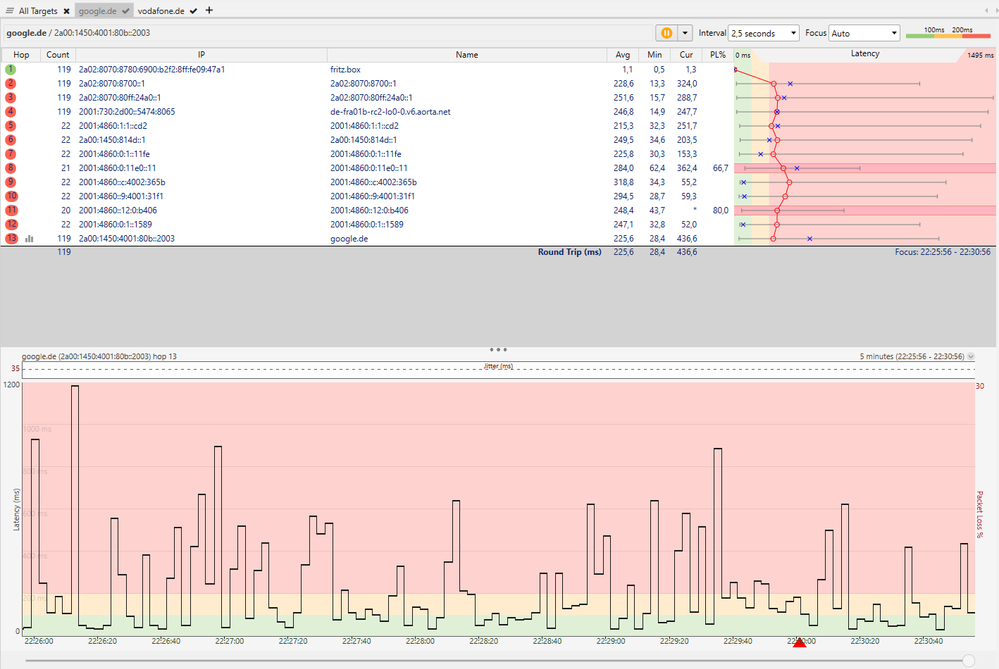999x669 pixels.
Task: Add a new target tab with plus
Action: click(x=209, y=10)
